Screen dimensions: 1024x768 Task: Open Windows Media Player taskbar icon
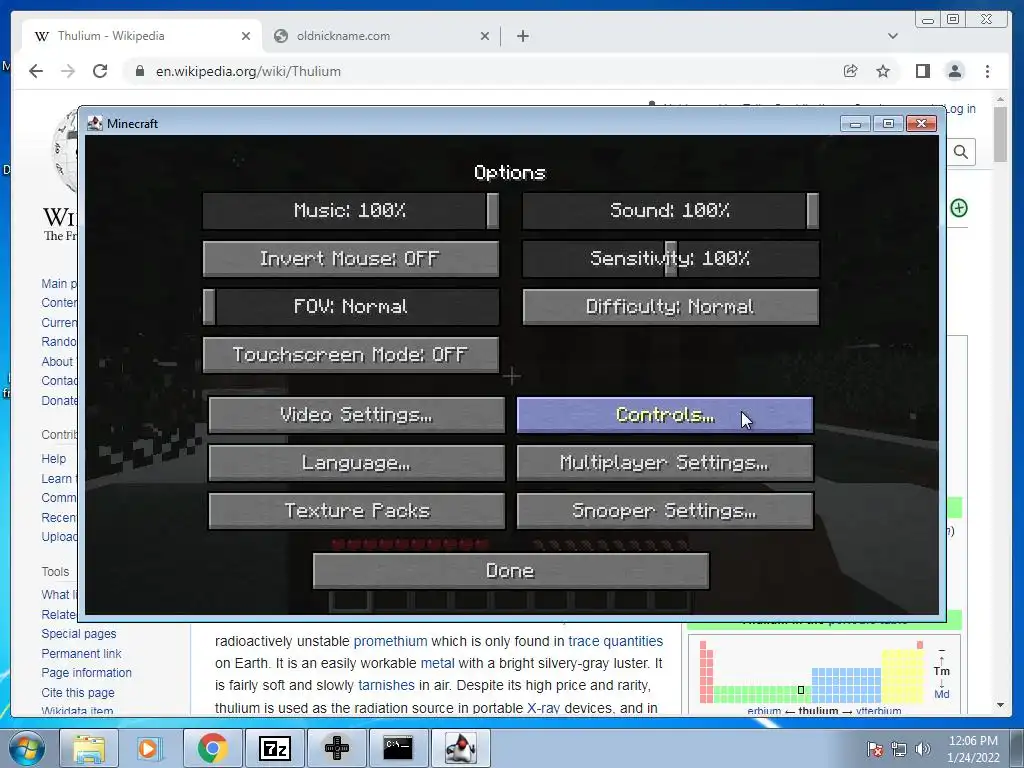[148, 748]
